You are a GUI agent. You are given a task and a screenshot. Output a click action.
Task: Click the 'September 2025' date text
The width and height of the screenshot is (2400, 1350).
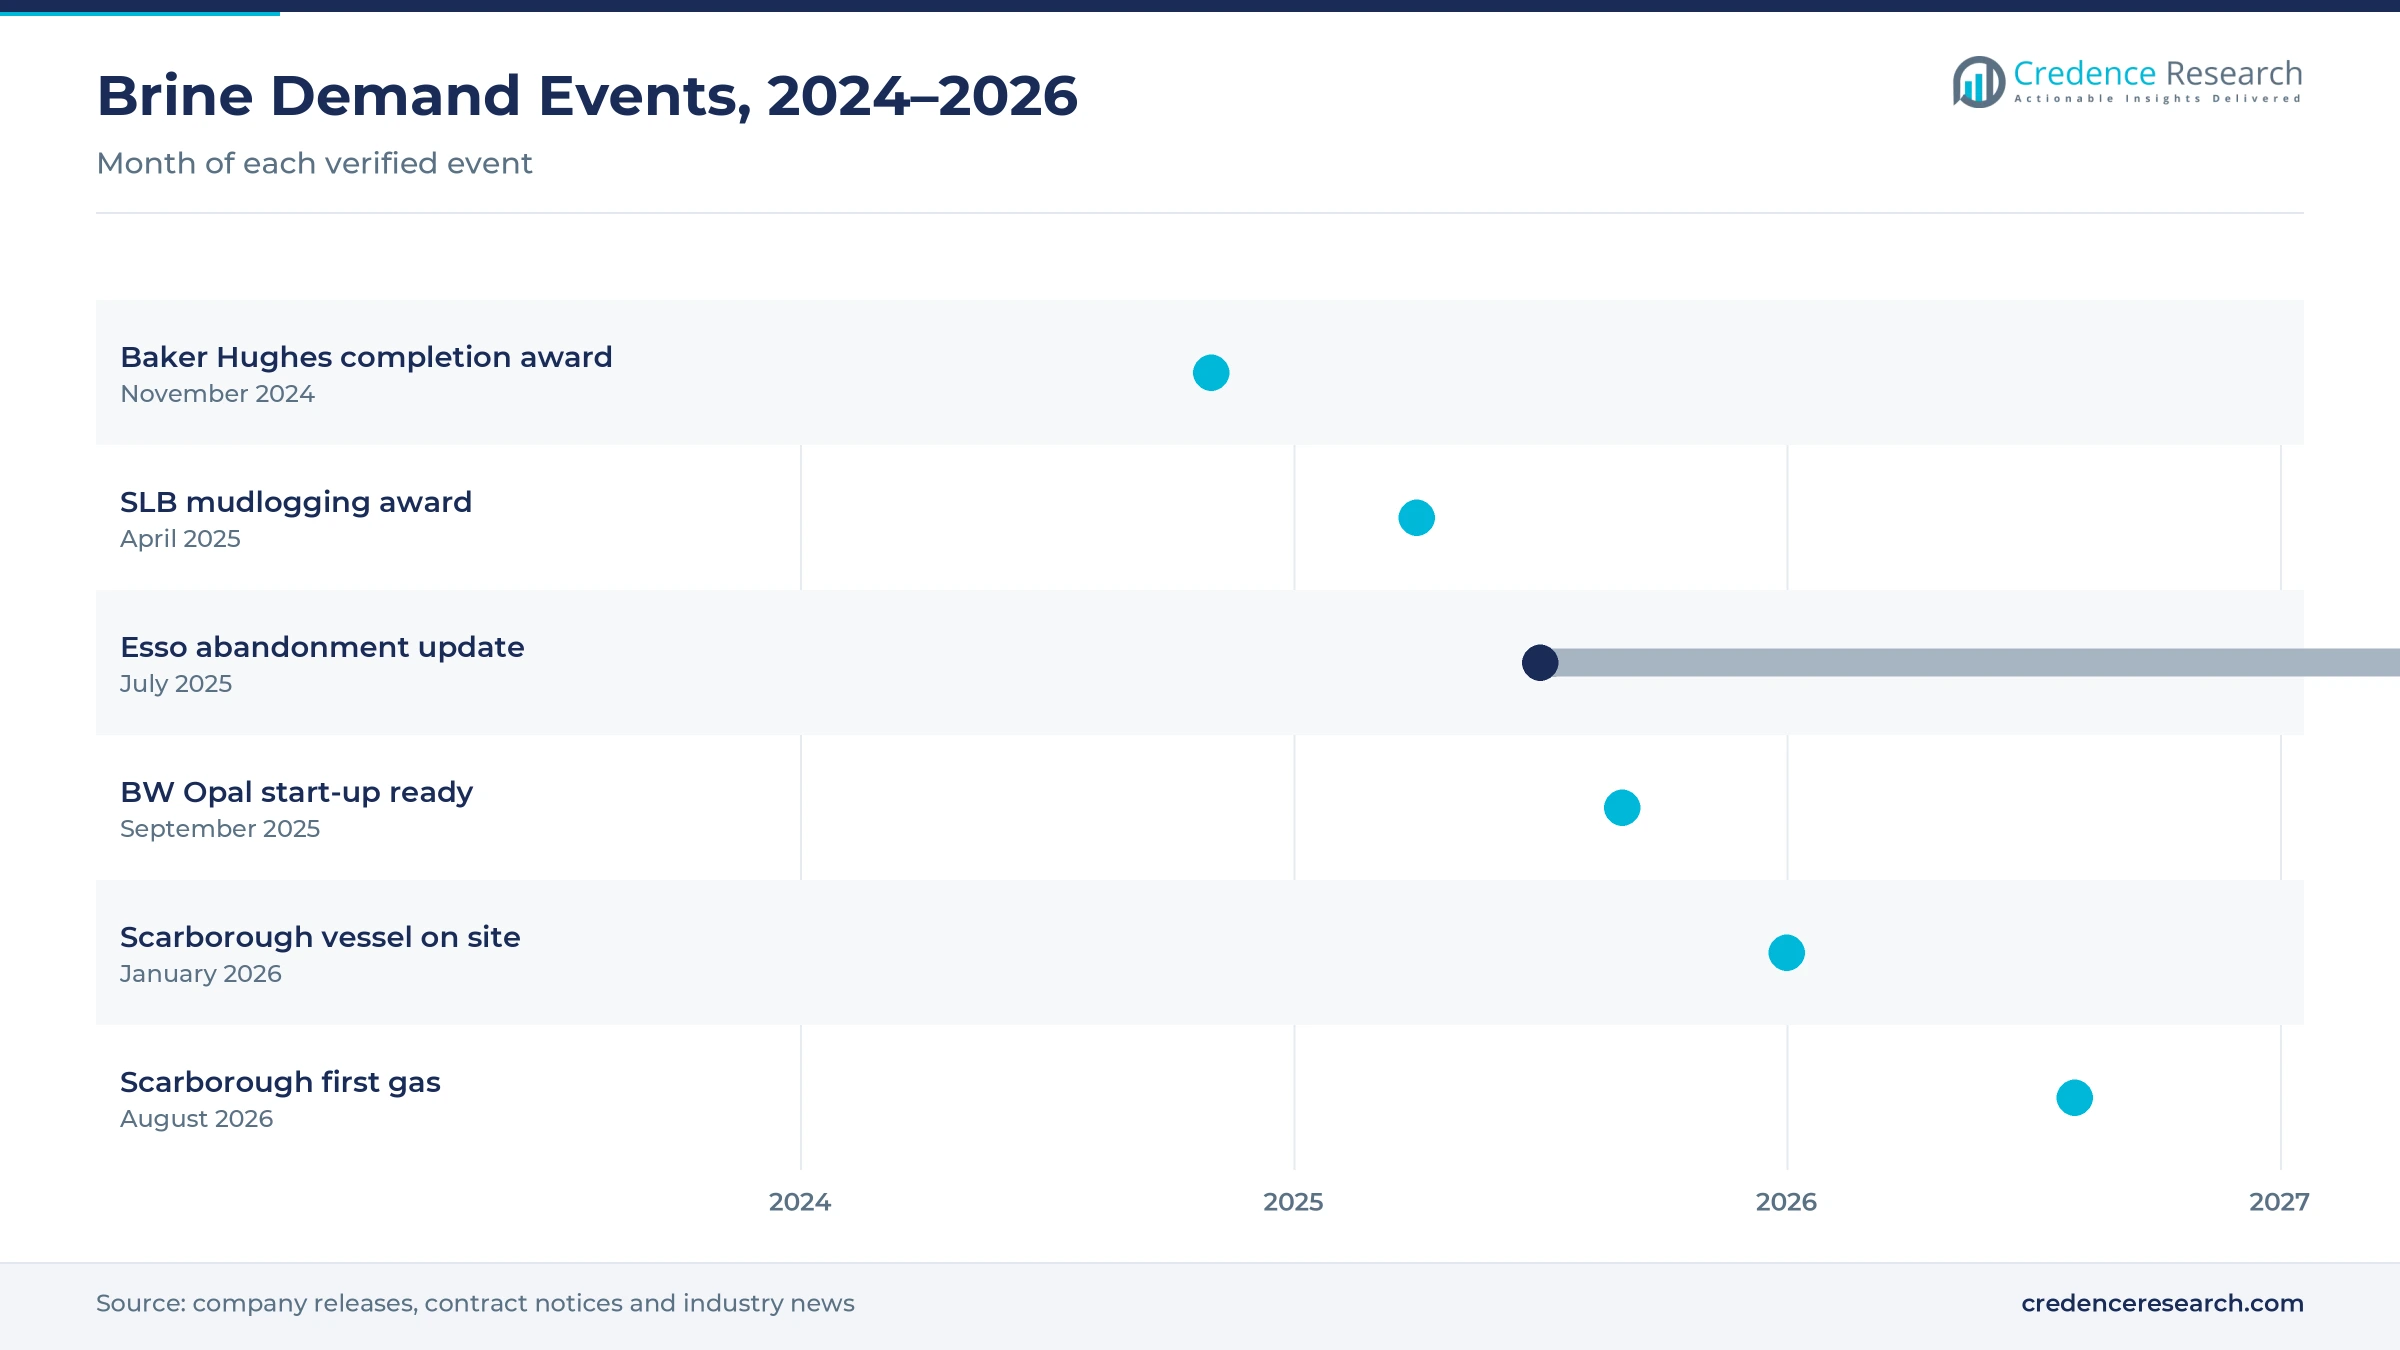point(220,829)
